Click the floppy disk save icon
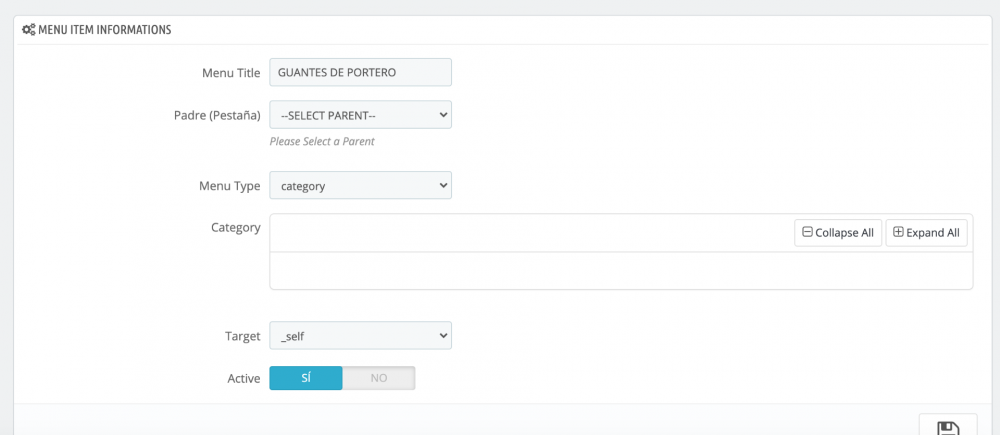Viewport: 1000px width, 435px height. coord(947,428)
